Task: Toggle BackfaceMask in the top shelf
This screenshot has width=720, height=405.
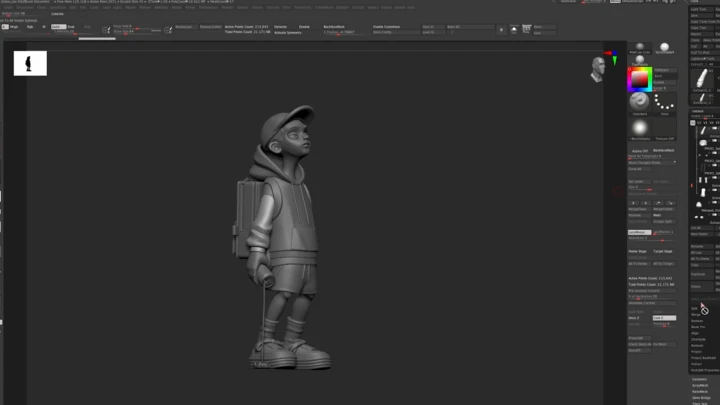Action: click(334, 27)
